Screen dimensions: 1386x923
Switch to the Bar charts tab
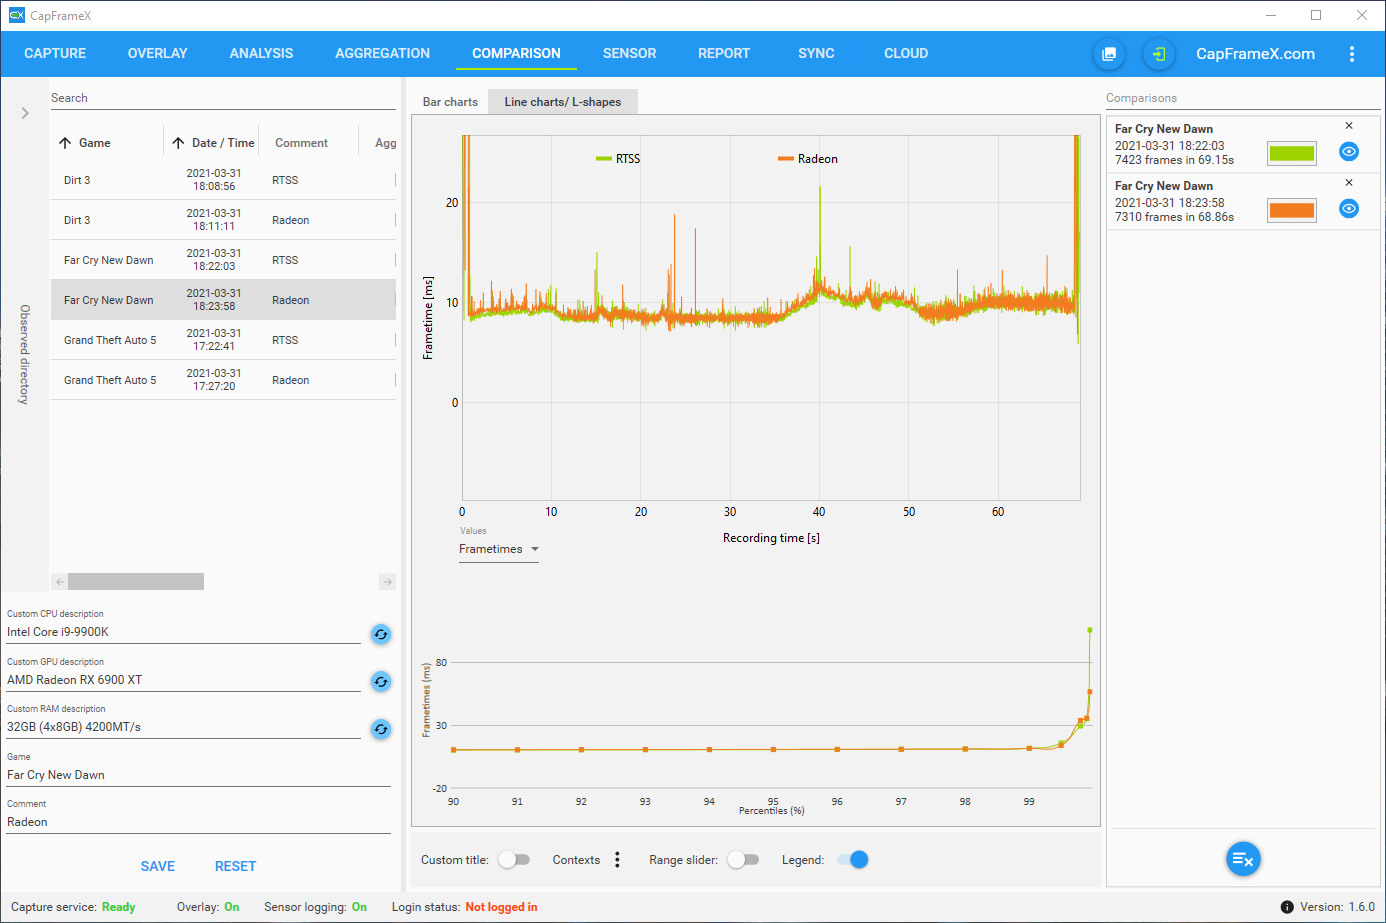[x=450, y=102]
